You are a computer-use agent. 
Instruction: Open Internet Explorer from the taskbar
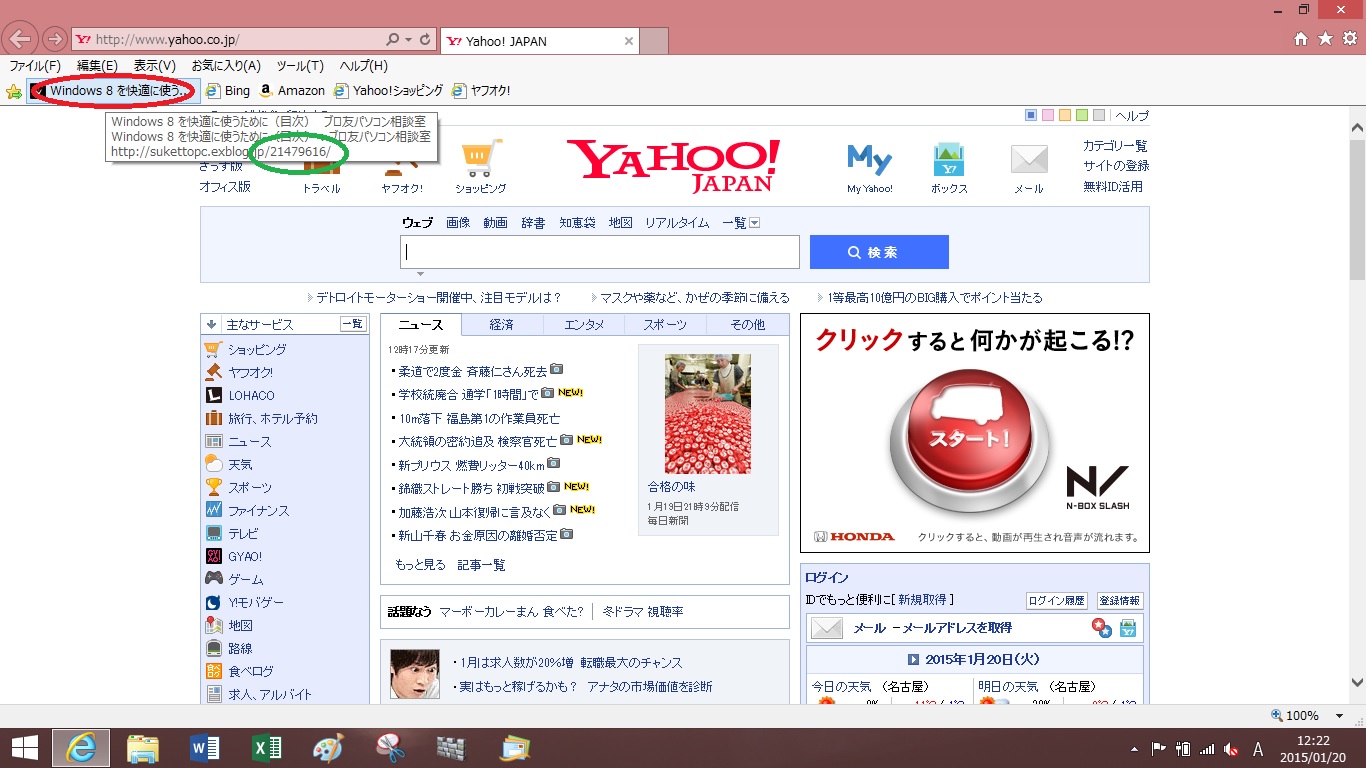81,748
